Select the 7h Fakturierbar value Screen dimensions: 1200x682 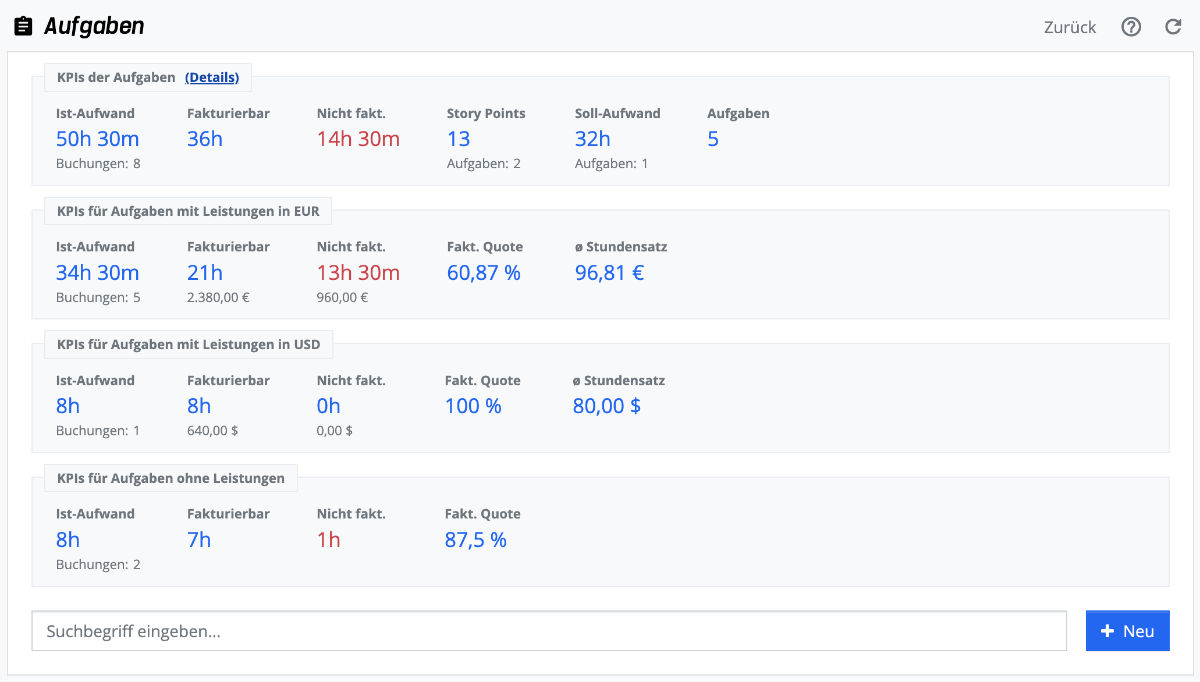point(199,540)
